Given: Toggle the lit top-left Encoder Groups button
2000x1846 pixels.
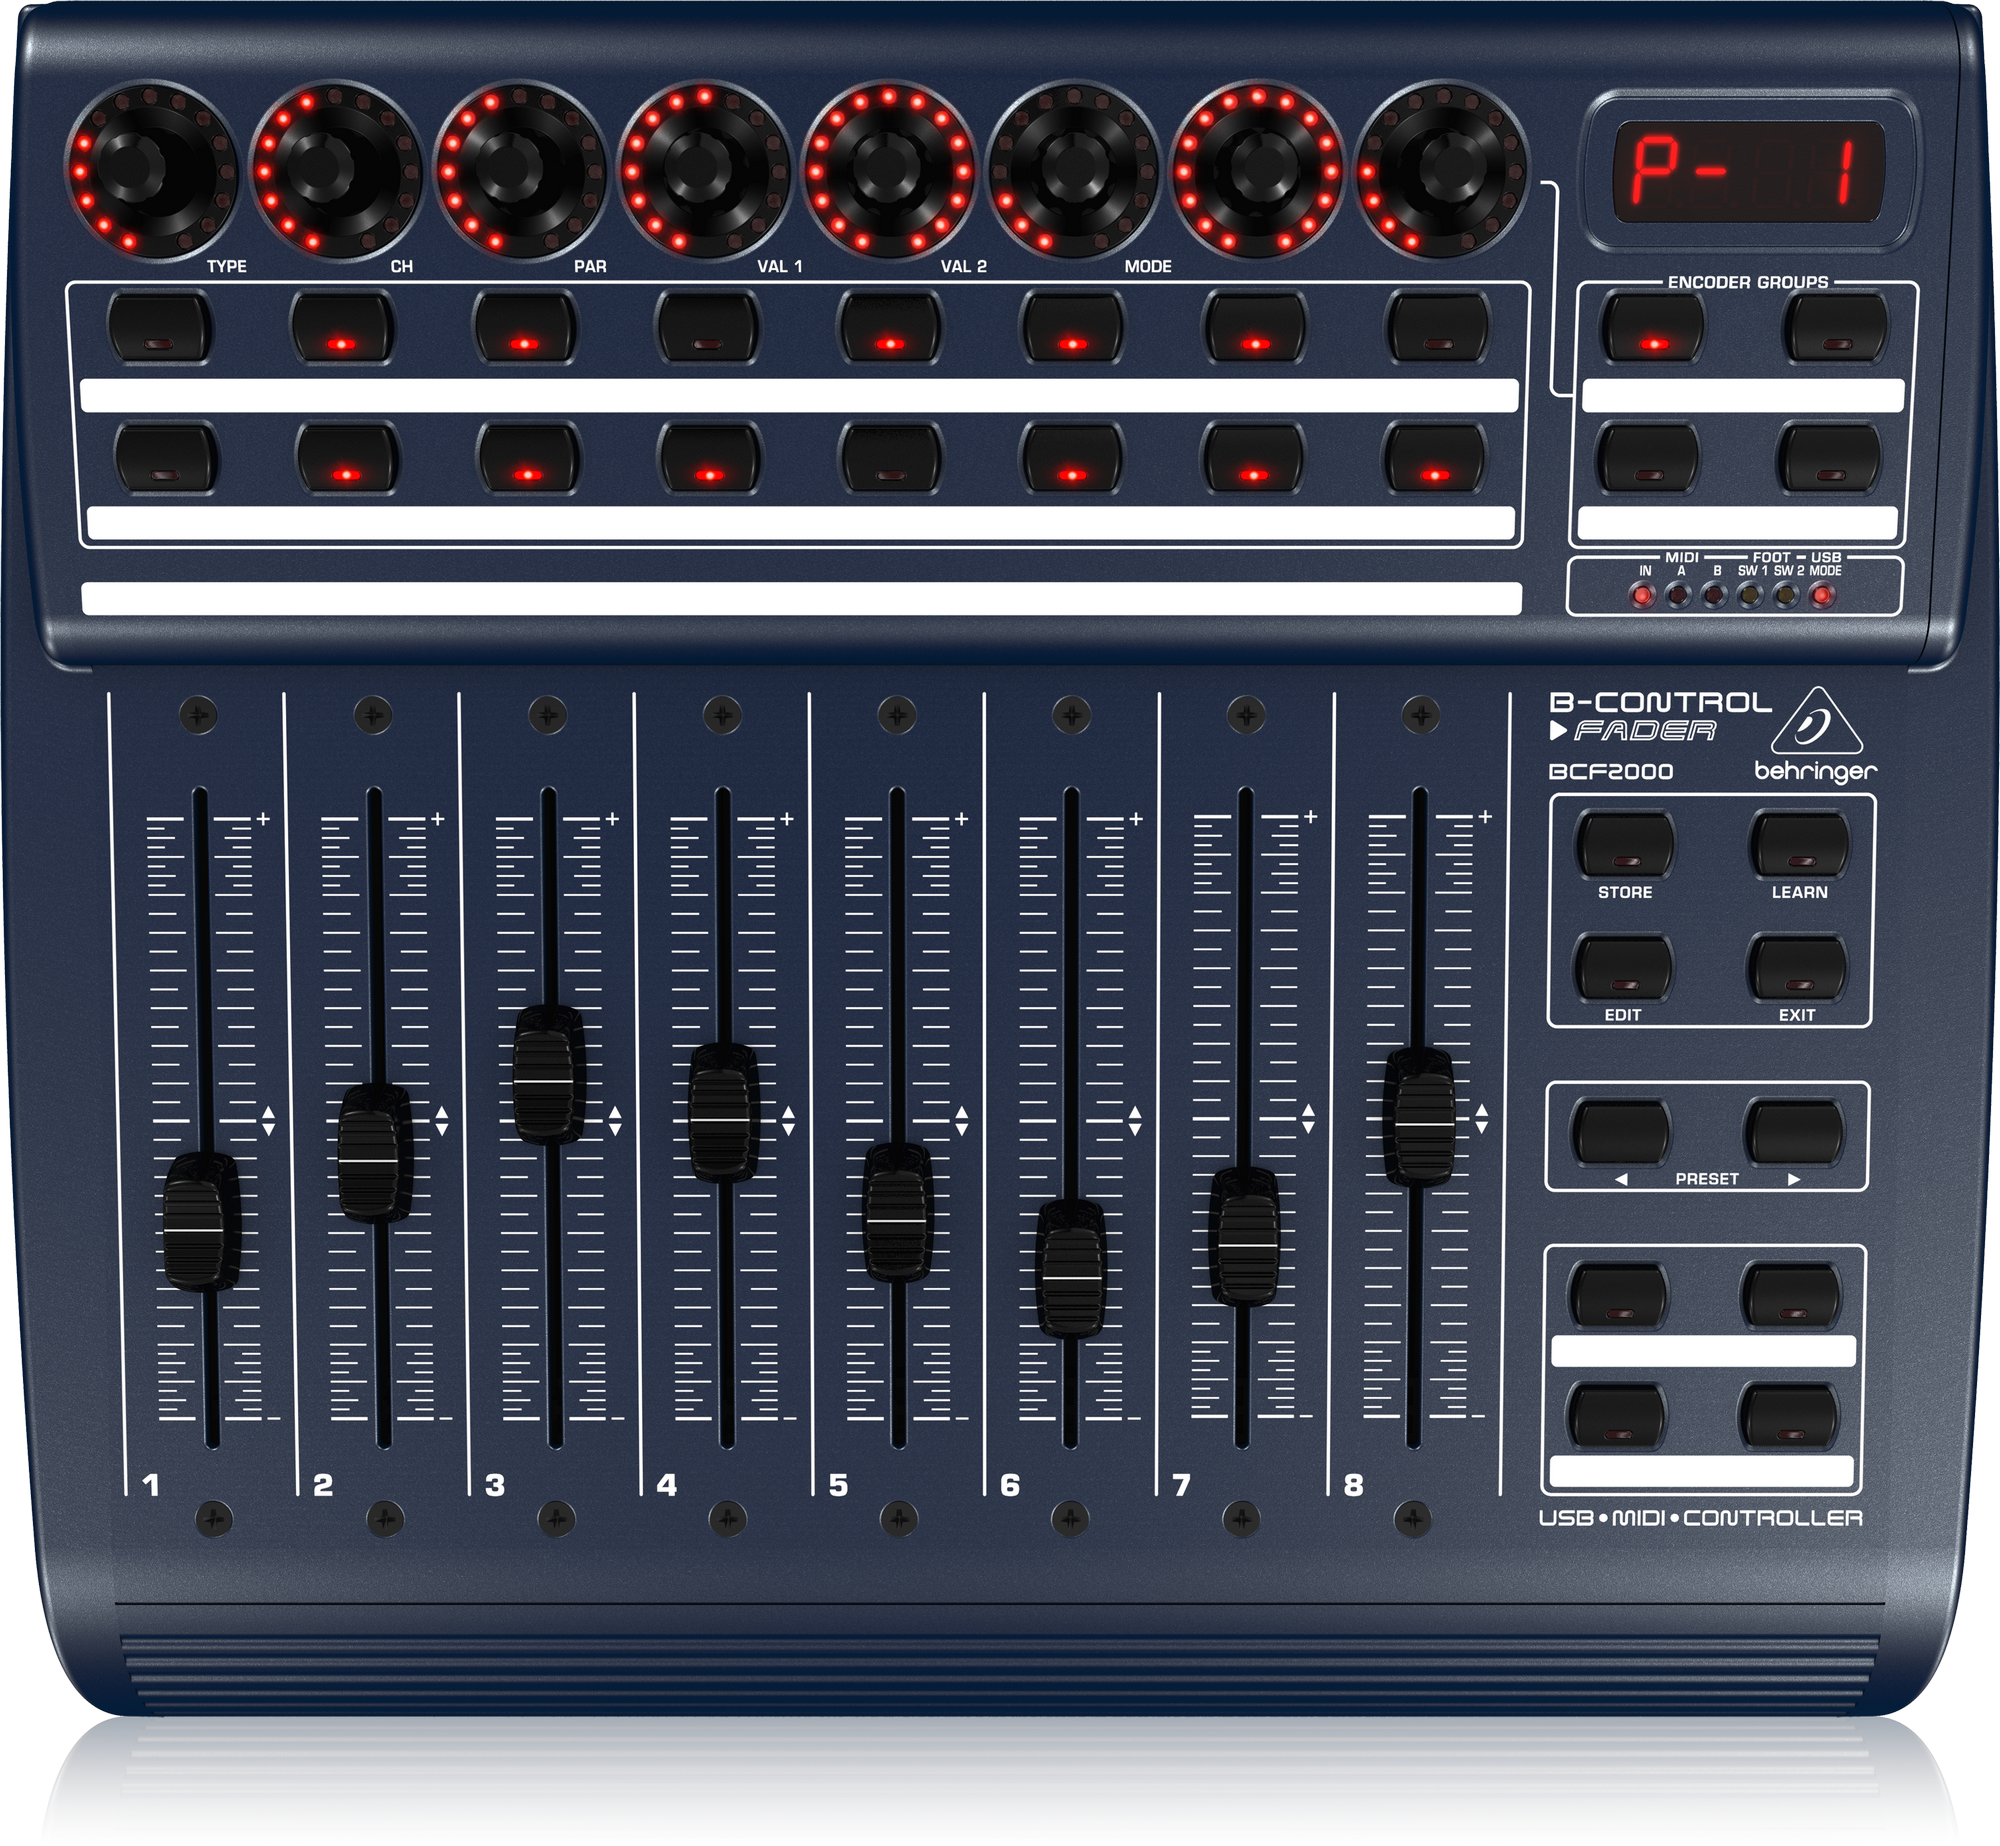Looking at the screenshot, I should coord(1652,326).
